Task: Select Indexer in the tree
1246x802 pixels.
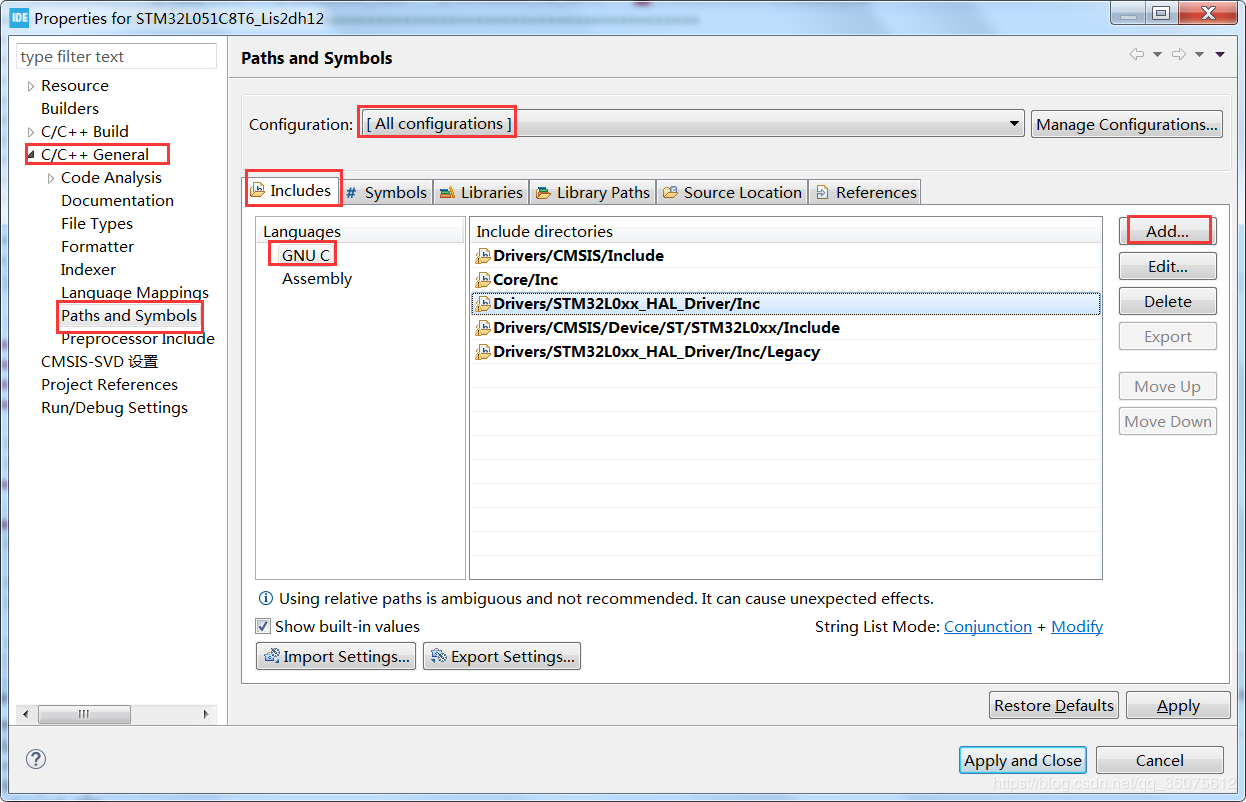Action: click(x=88, y=270)
